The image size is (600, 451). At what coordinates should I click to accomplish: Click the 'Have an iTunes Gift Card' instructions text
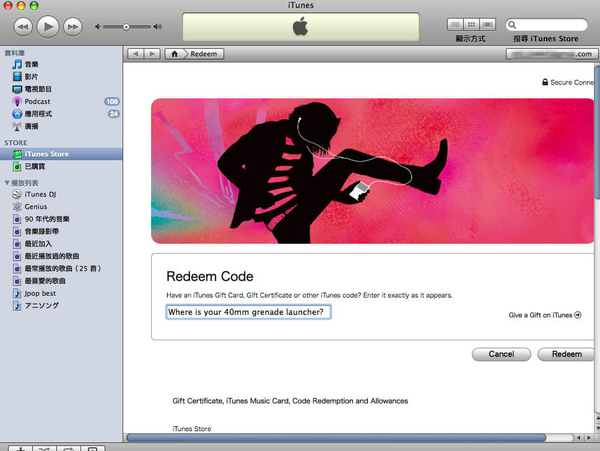[309, 295]
